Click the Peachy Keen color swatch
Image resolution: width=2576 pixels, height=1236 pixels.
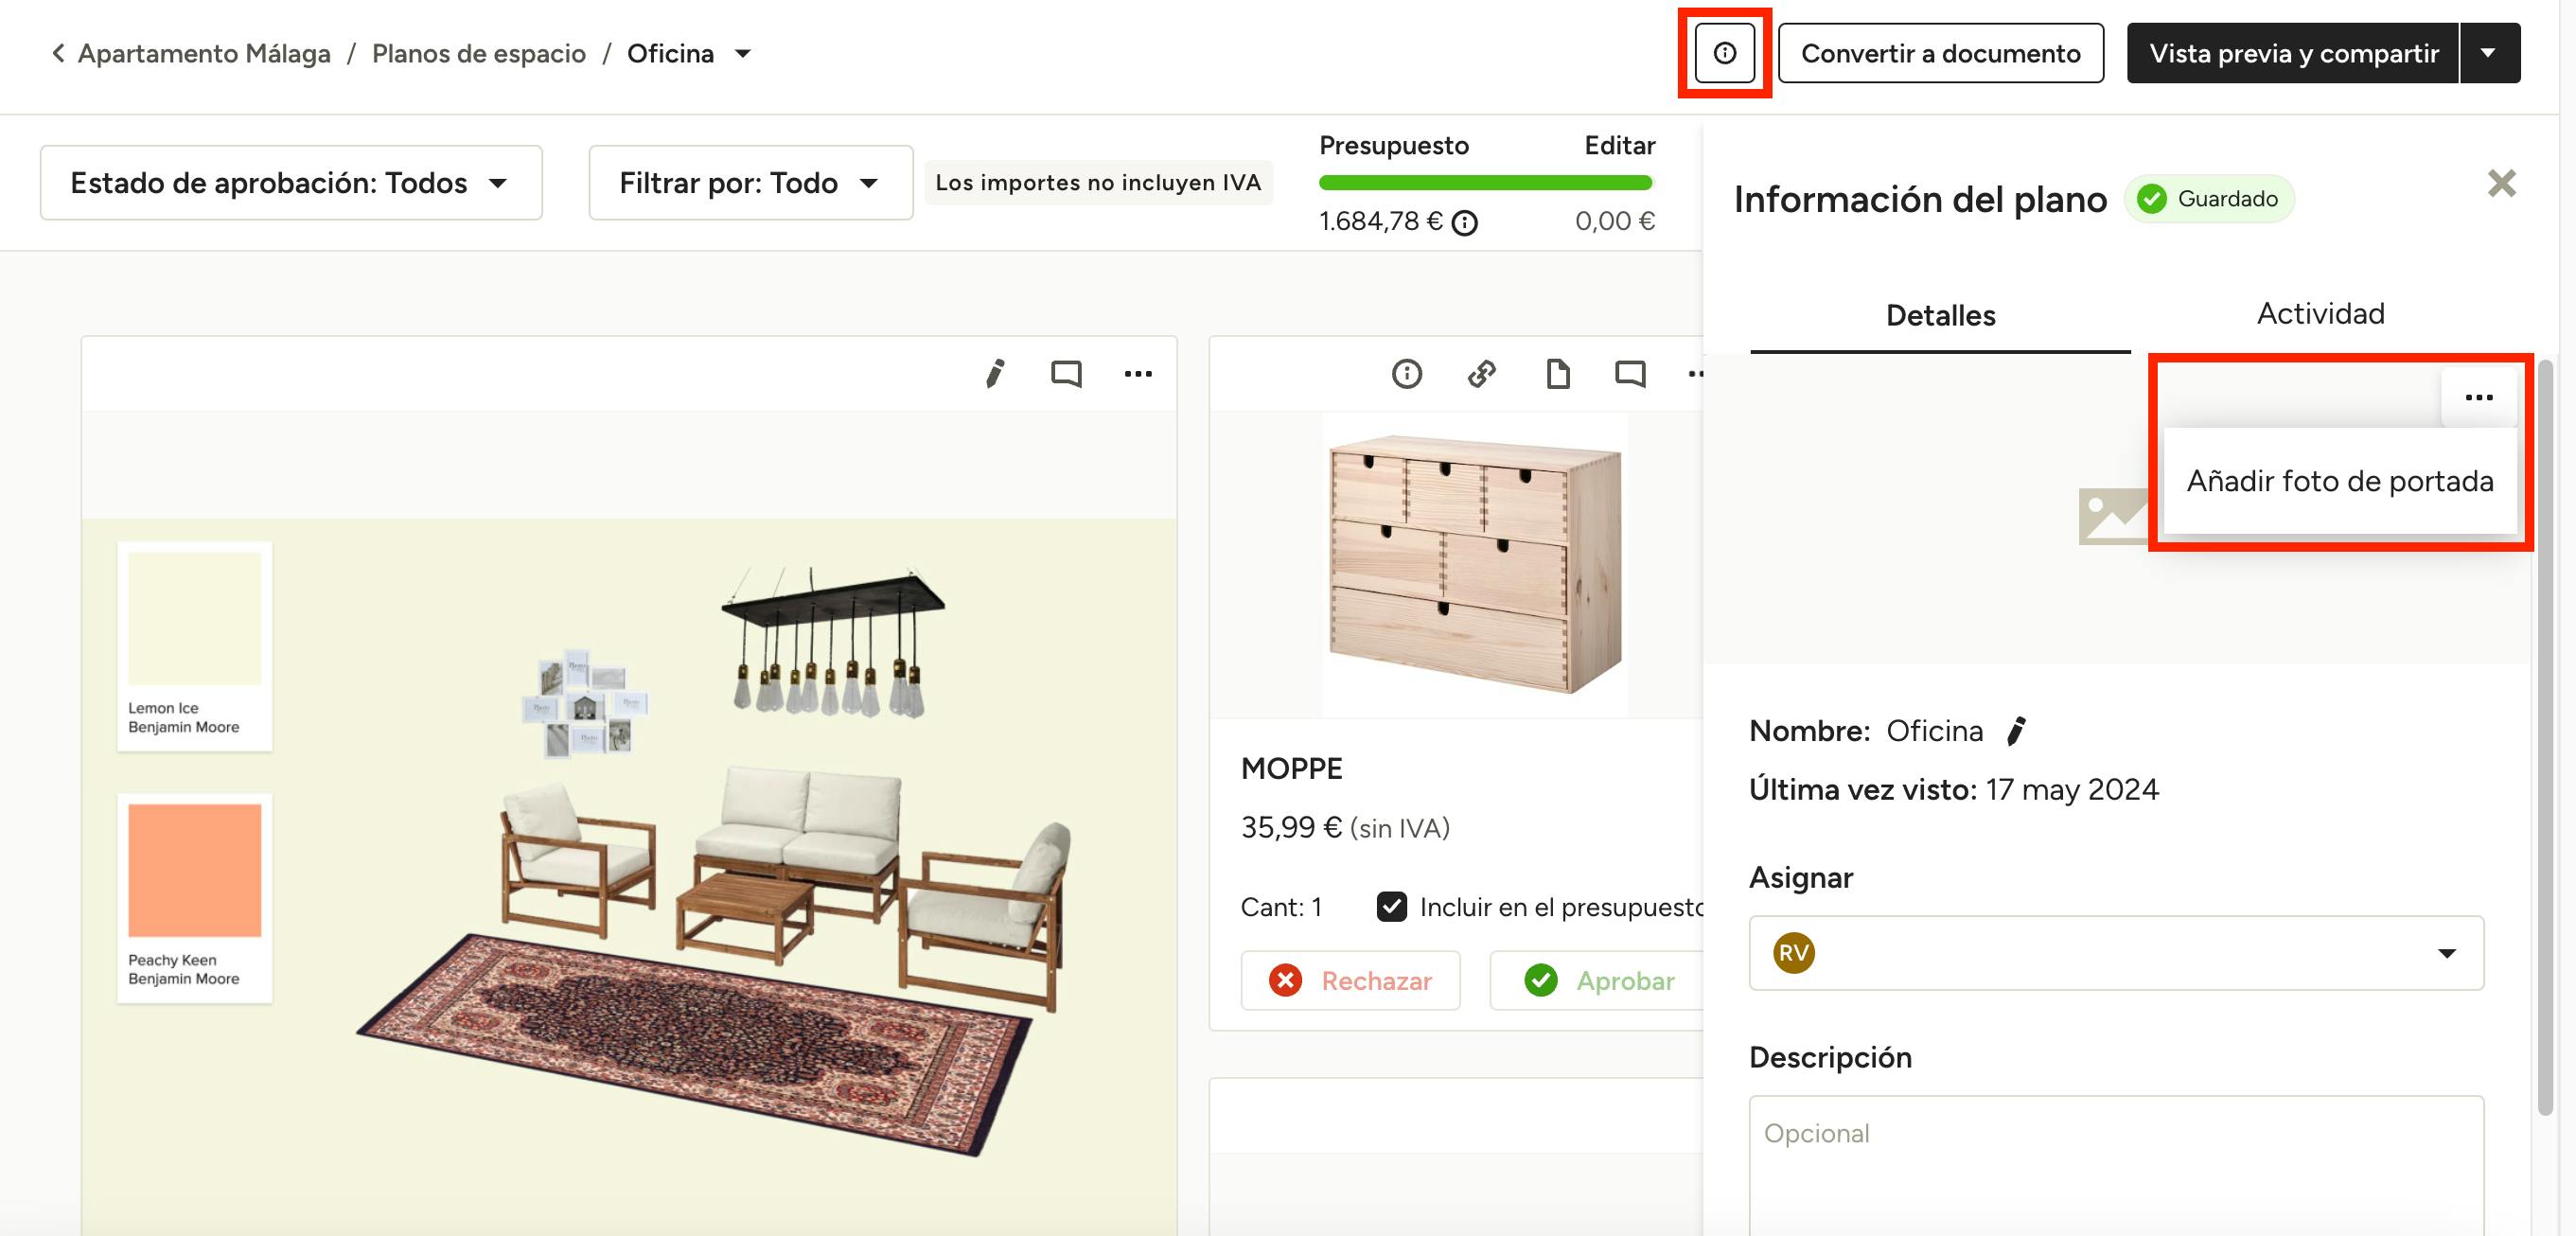tap(195, 870)
